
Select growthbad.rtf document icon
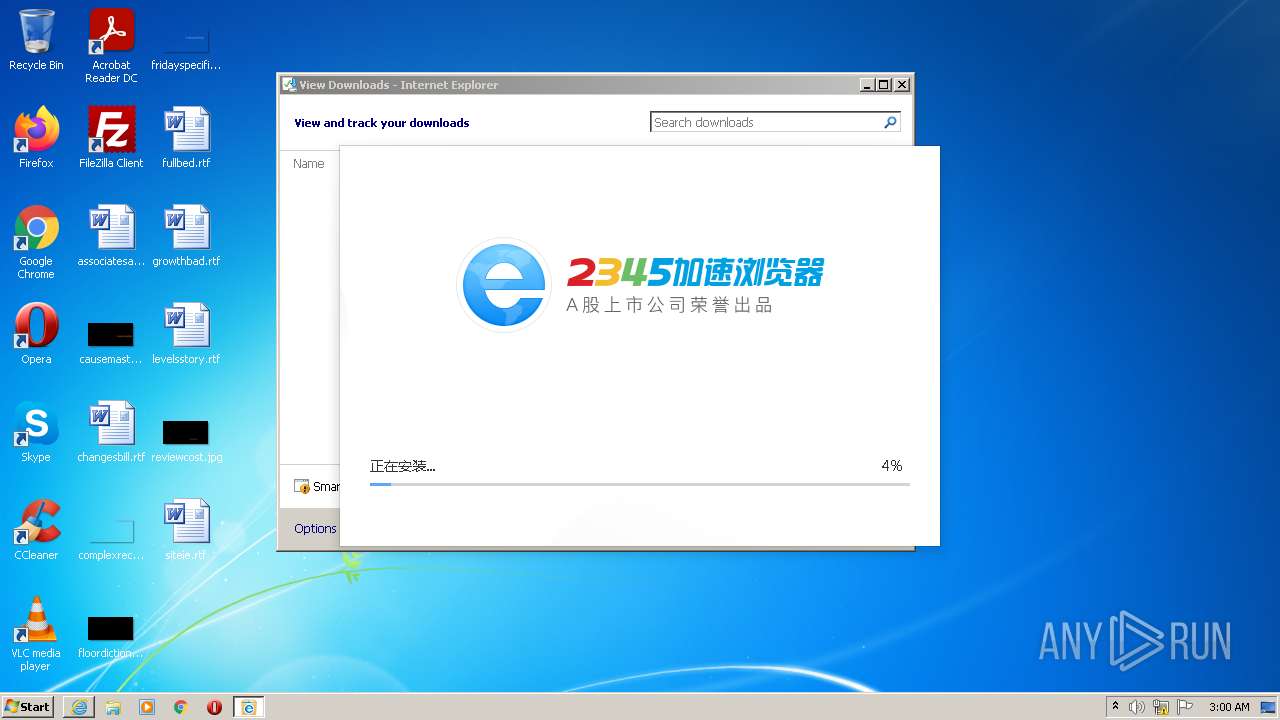[x=186, y=236]
